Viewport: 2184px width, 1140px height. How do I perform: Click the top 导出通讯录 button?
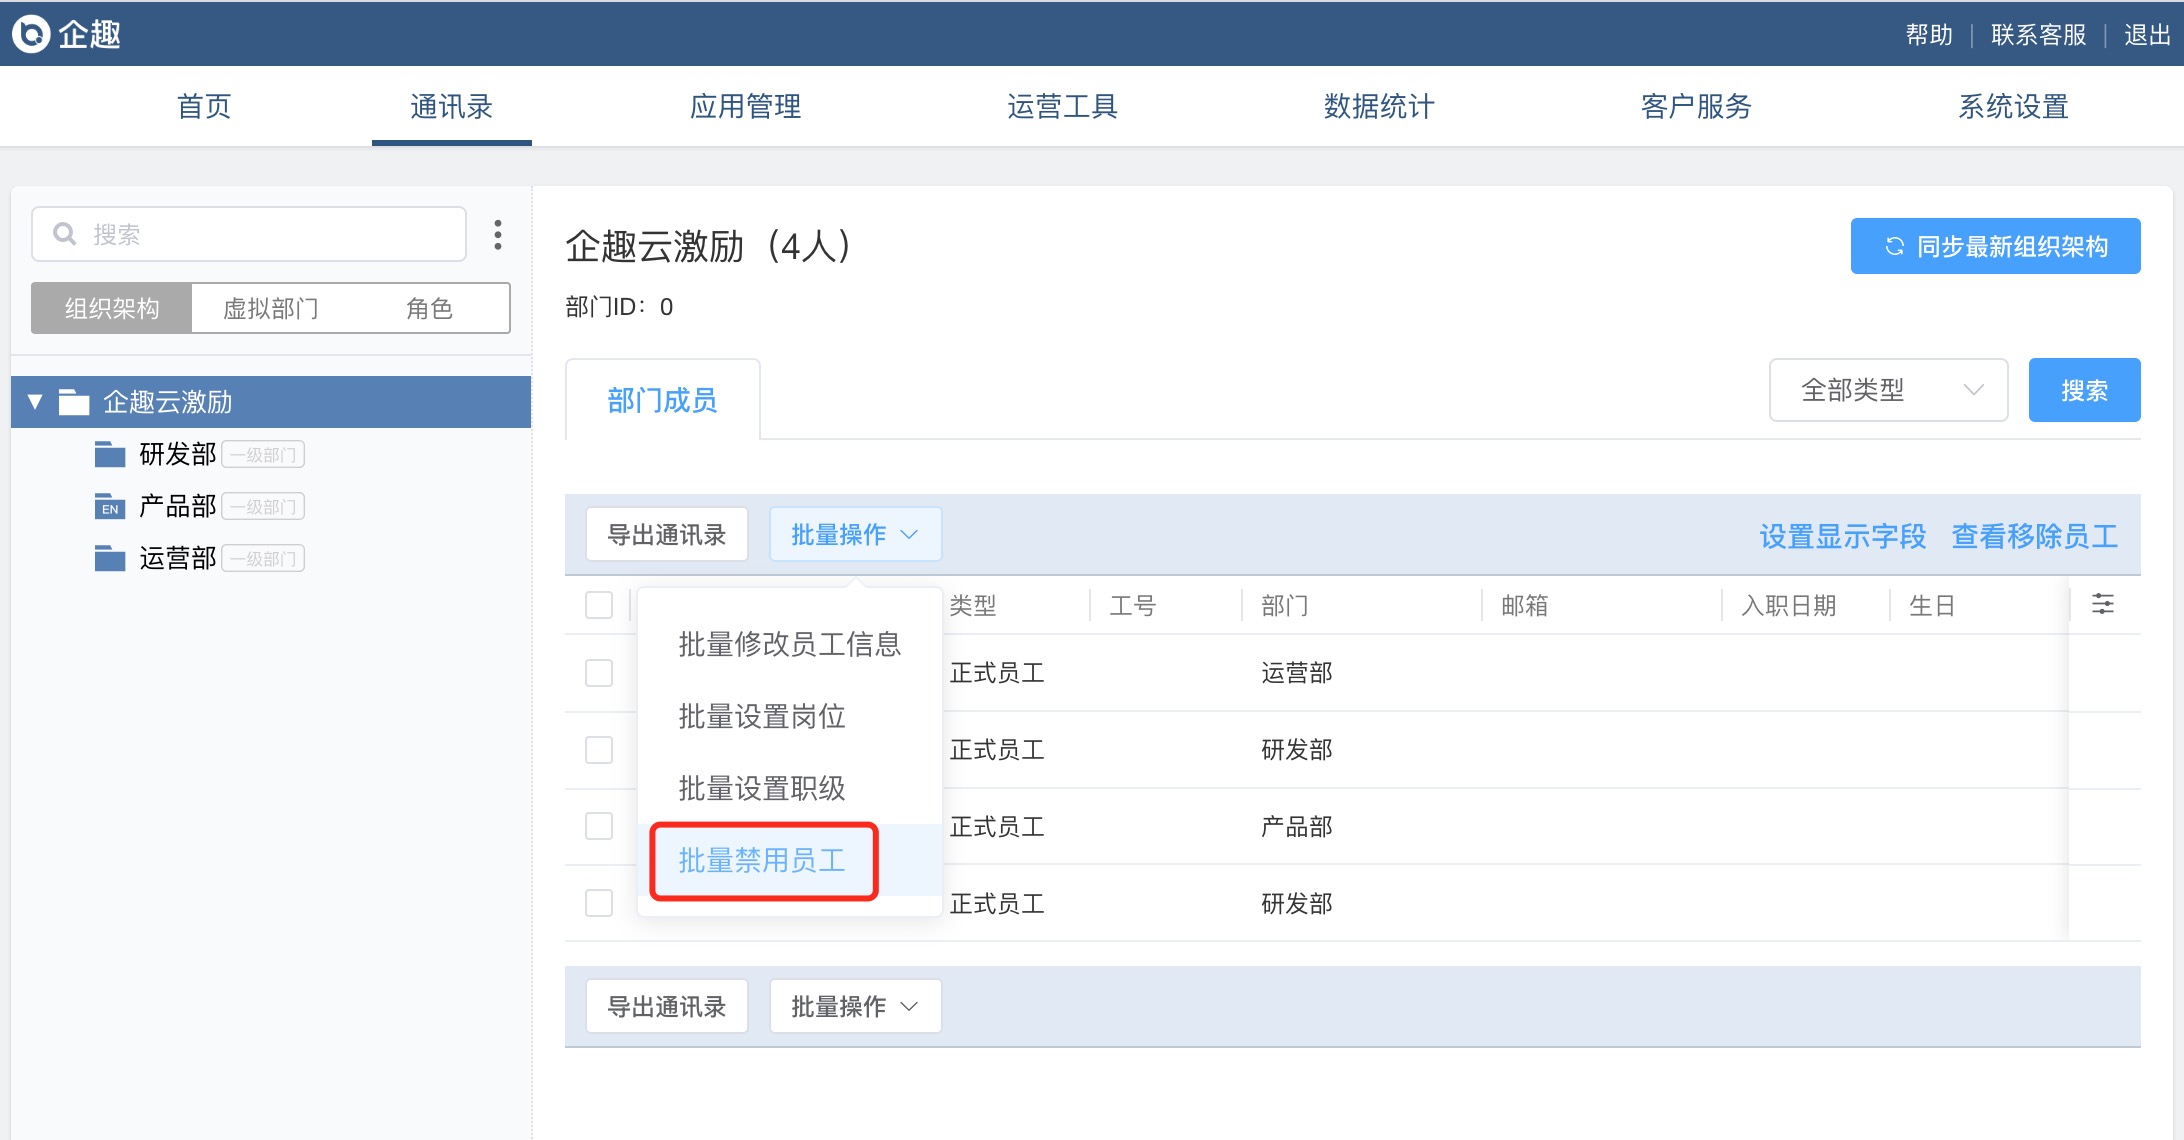tap(667, 535)
